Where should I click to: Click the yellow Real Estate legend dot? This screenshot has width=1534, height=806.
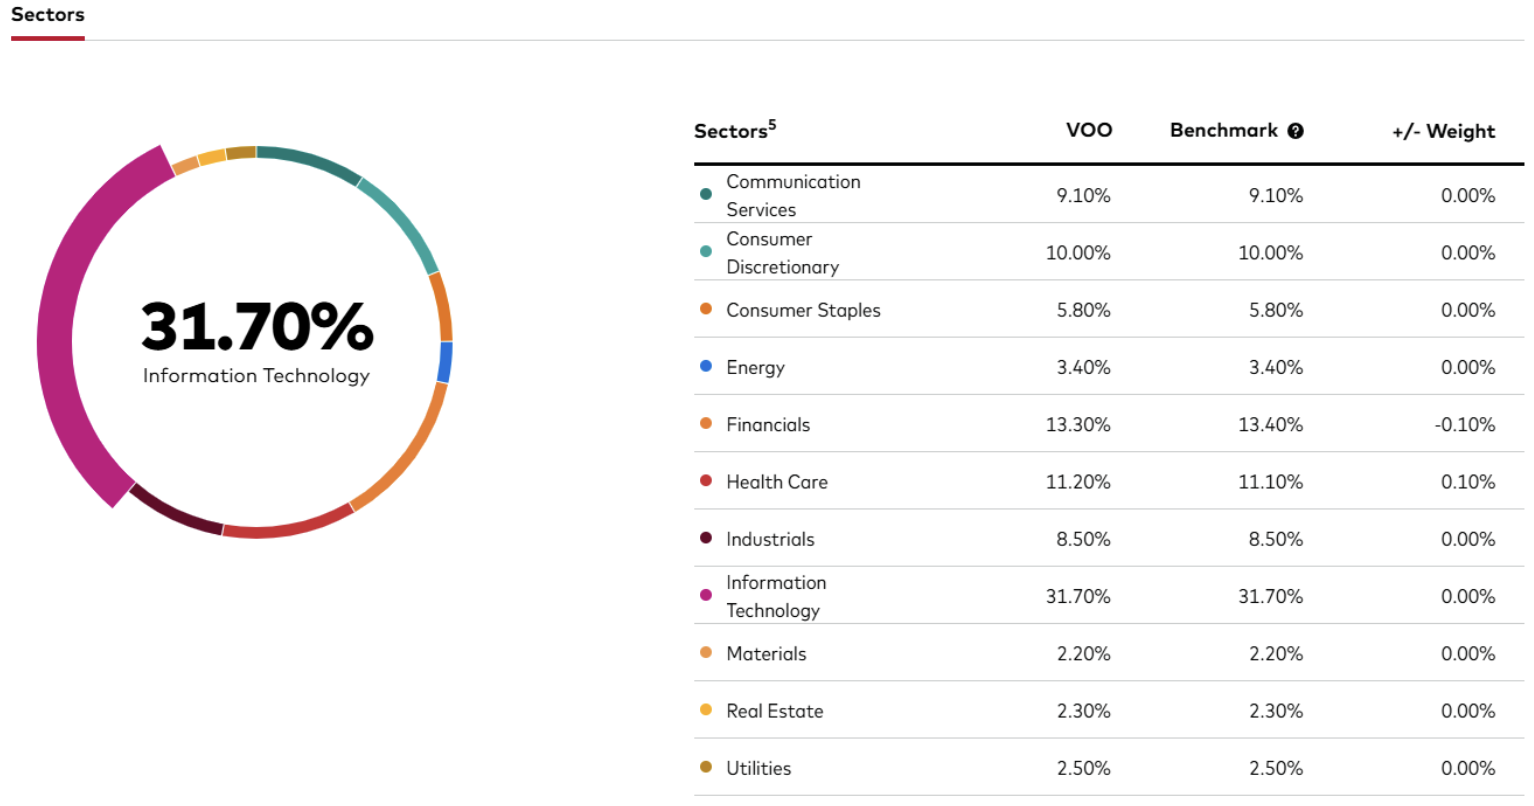pos(706,710)
